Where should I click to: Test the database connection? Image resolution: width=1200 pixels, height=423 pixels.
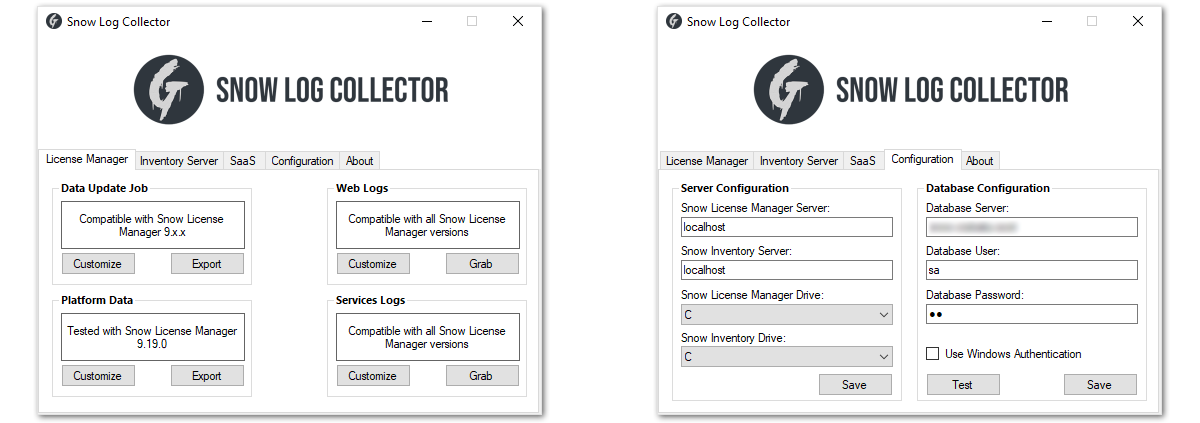[962, 385]
